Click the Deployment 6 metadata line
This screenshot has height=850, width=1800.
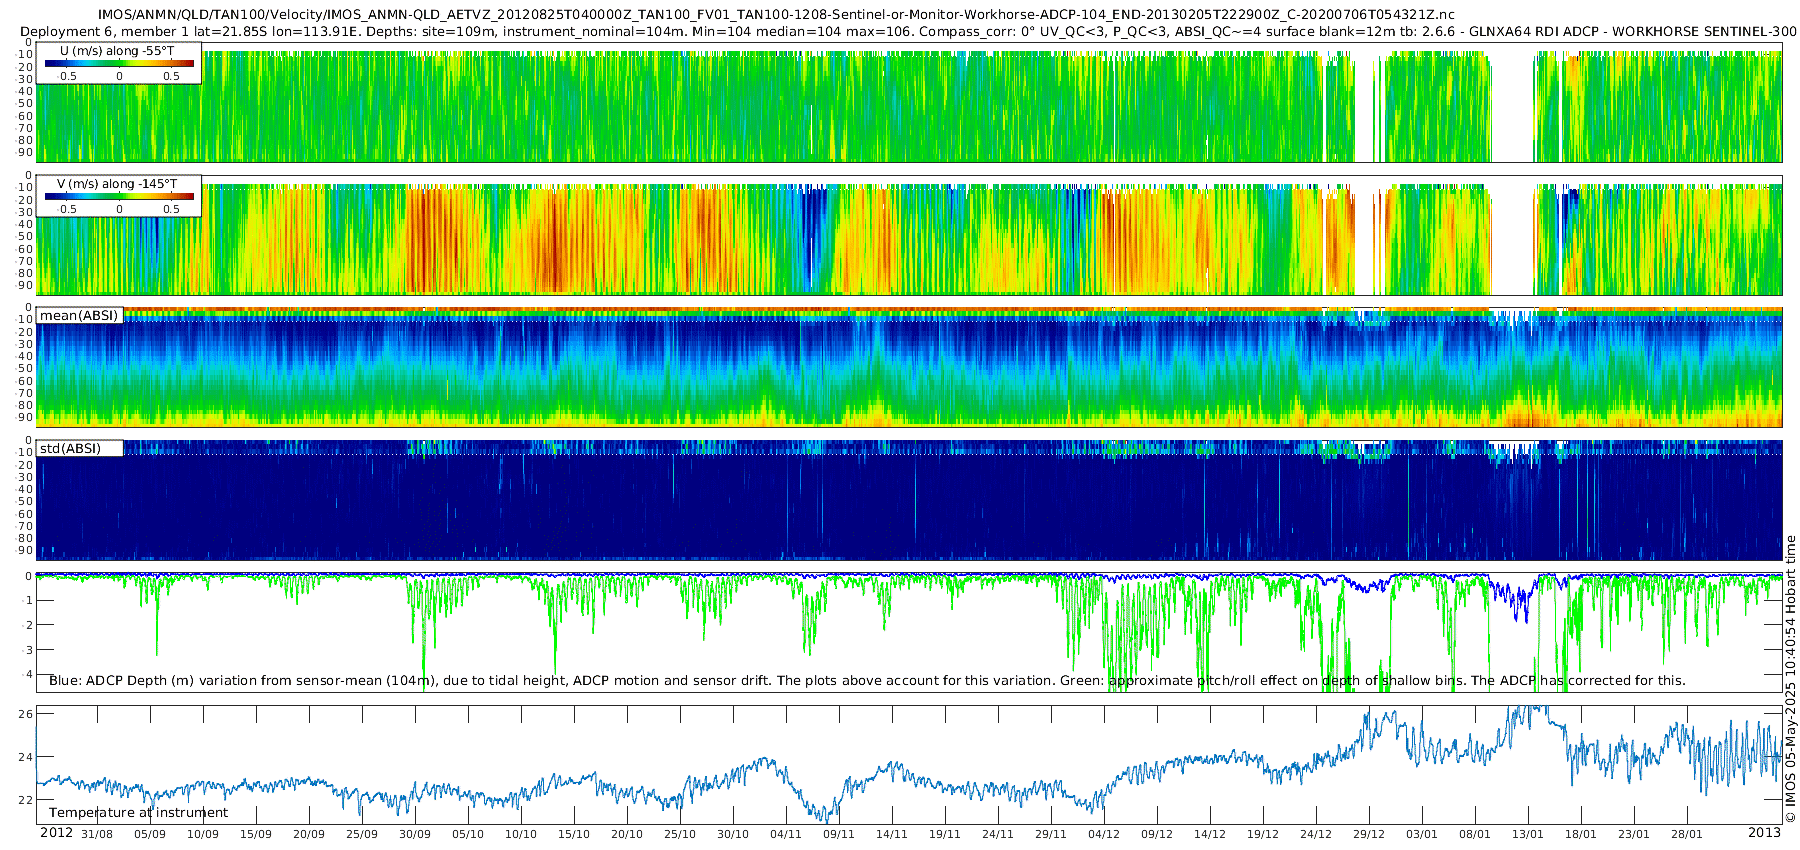coord(908,32)
